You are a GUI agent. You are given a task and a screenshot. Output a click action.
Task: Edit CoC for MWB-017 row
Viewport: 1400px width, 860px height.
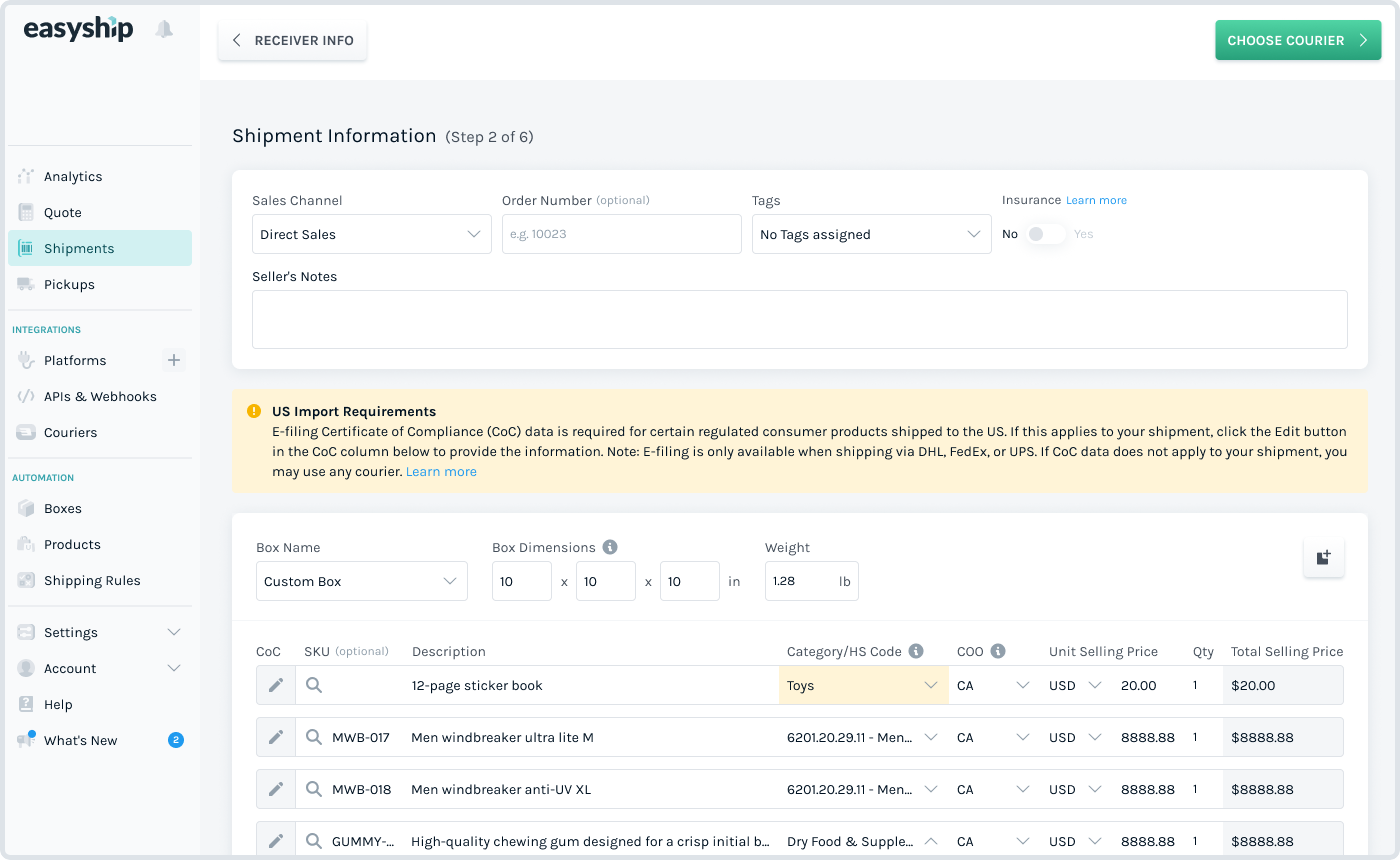coord(276,737)
